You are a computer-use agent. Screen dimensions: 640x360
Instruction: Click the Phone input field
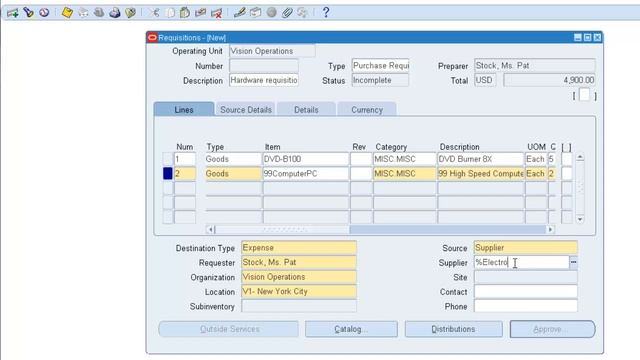pos(526,306)
